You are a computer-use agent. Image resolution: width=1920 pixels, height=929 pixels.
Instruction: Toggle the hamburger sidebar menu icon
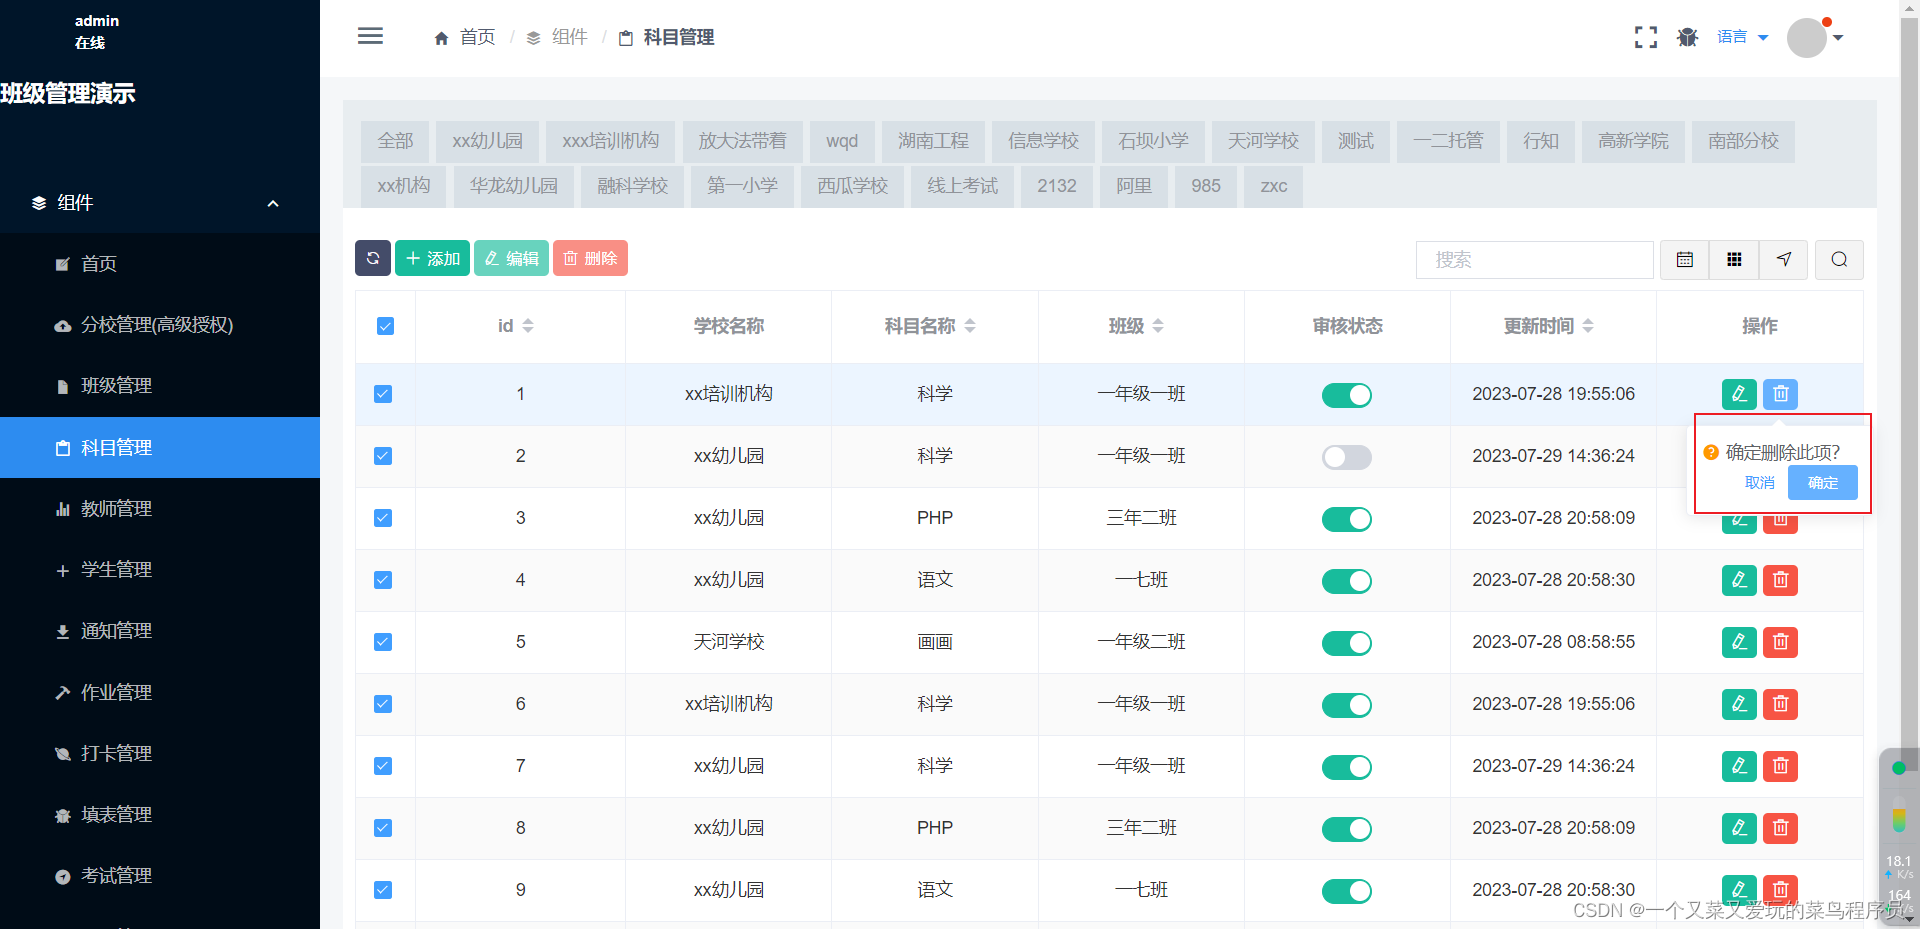click(370, 37)
